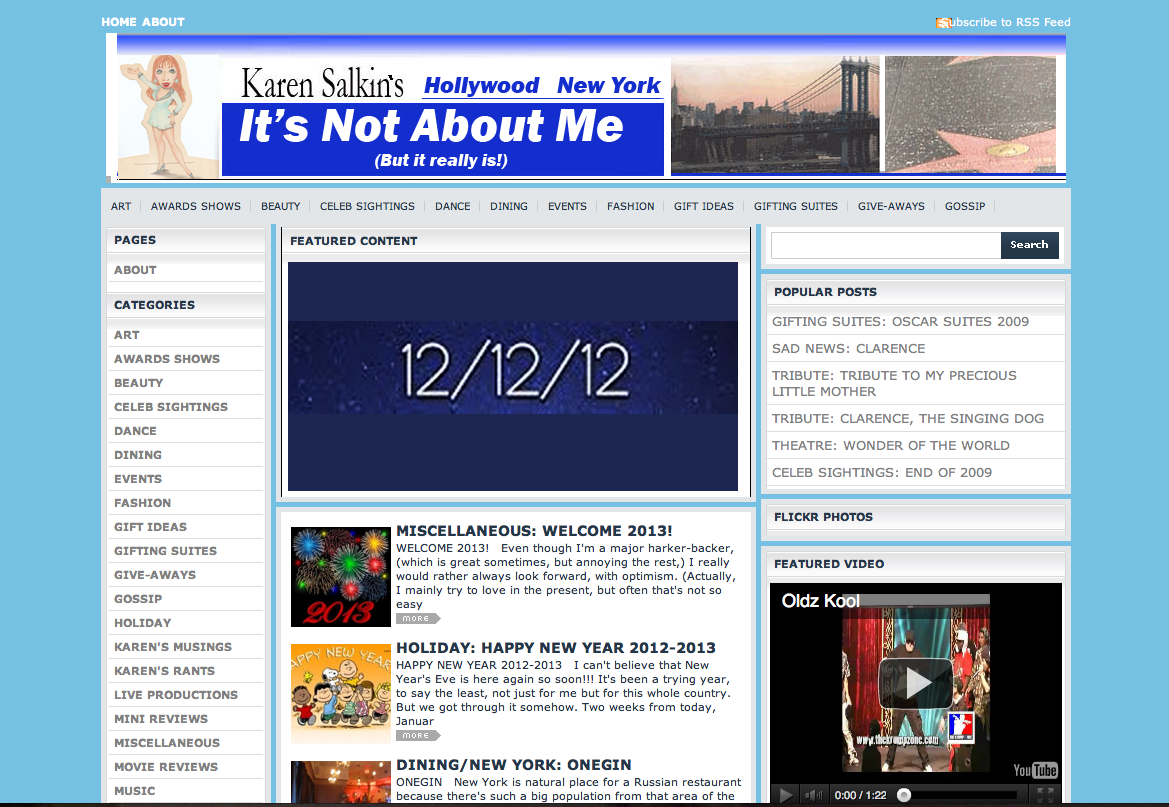This screenshot has width=1169, height=807.
Task: Click the Brooklyn Bridge banner photo
Action: (775, 115)
